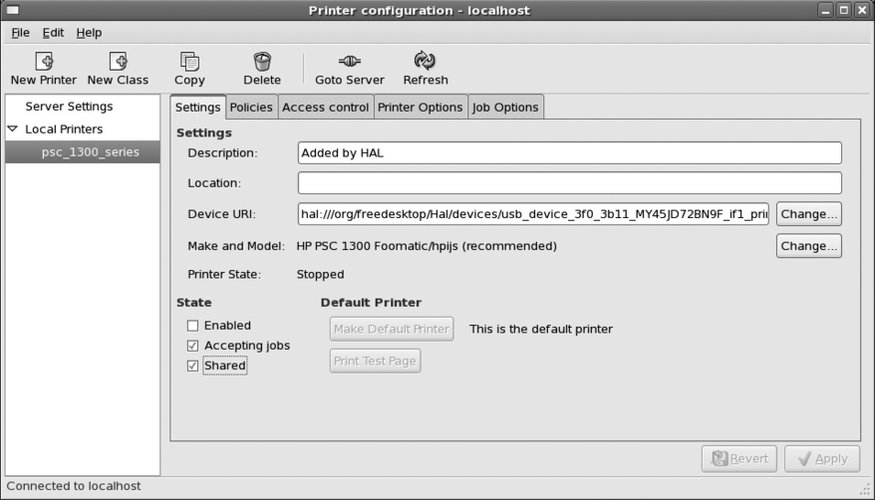This screenshot has height=500, width=875.
Task: Open Server Settings in sidebar
Action: click(69, 106)
